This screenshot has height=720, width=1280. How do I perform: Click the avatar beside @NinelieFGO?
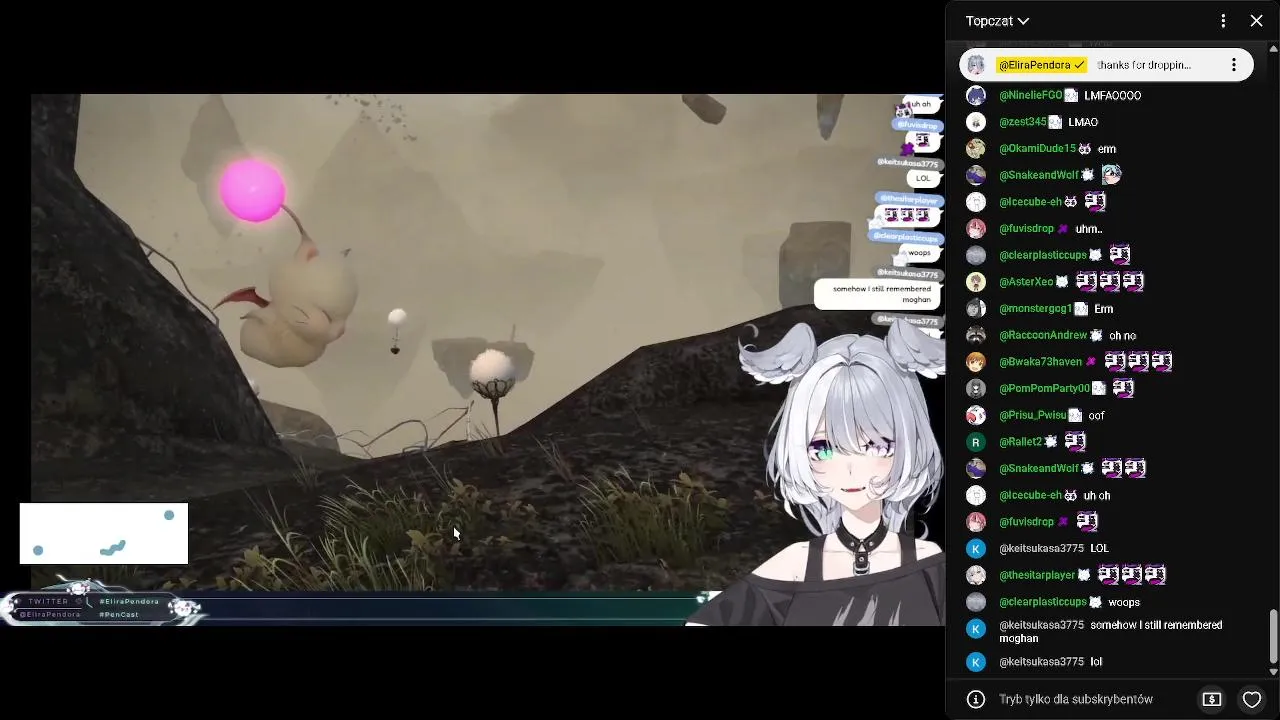(x=976, y=96)
